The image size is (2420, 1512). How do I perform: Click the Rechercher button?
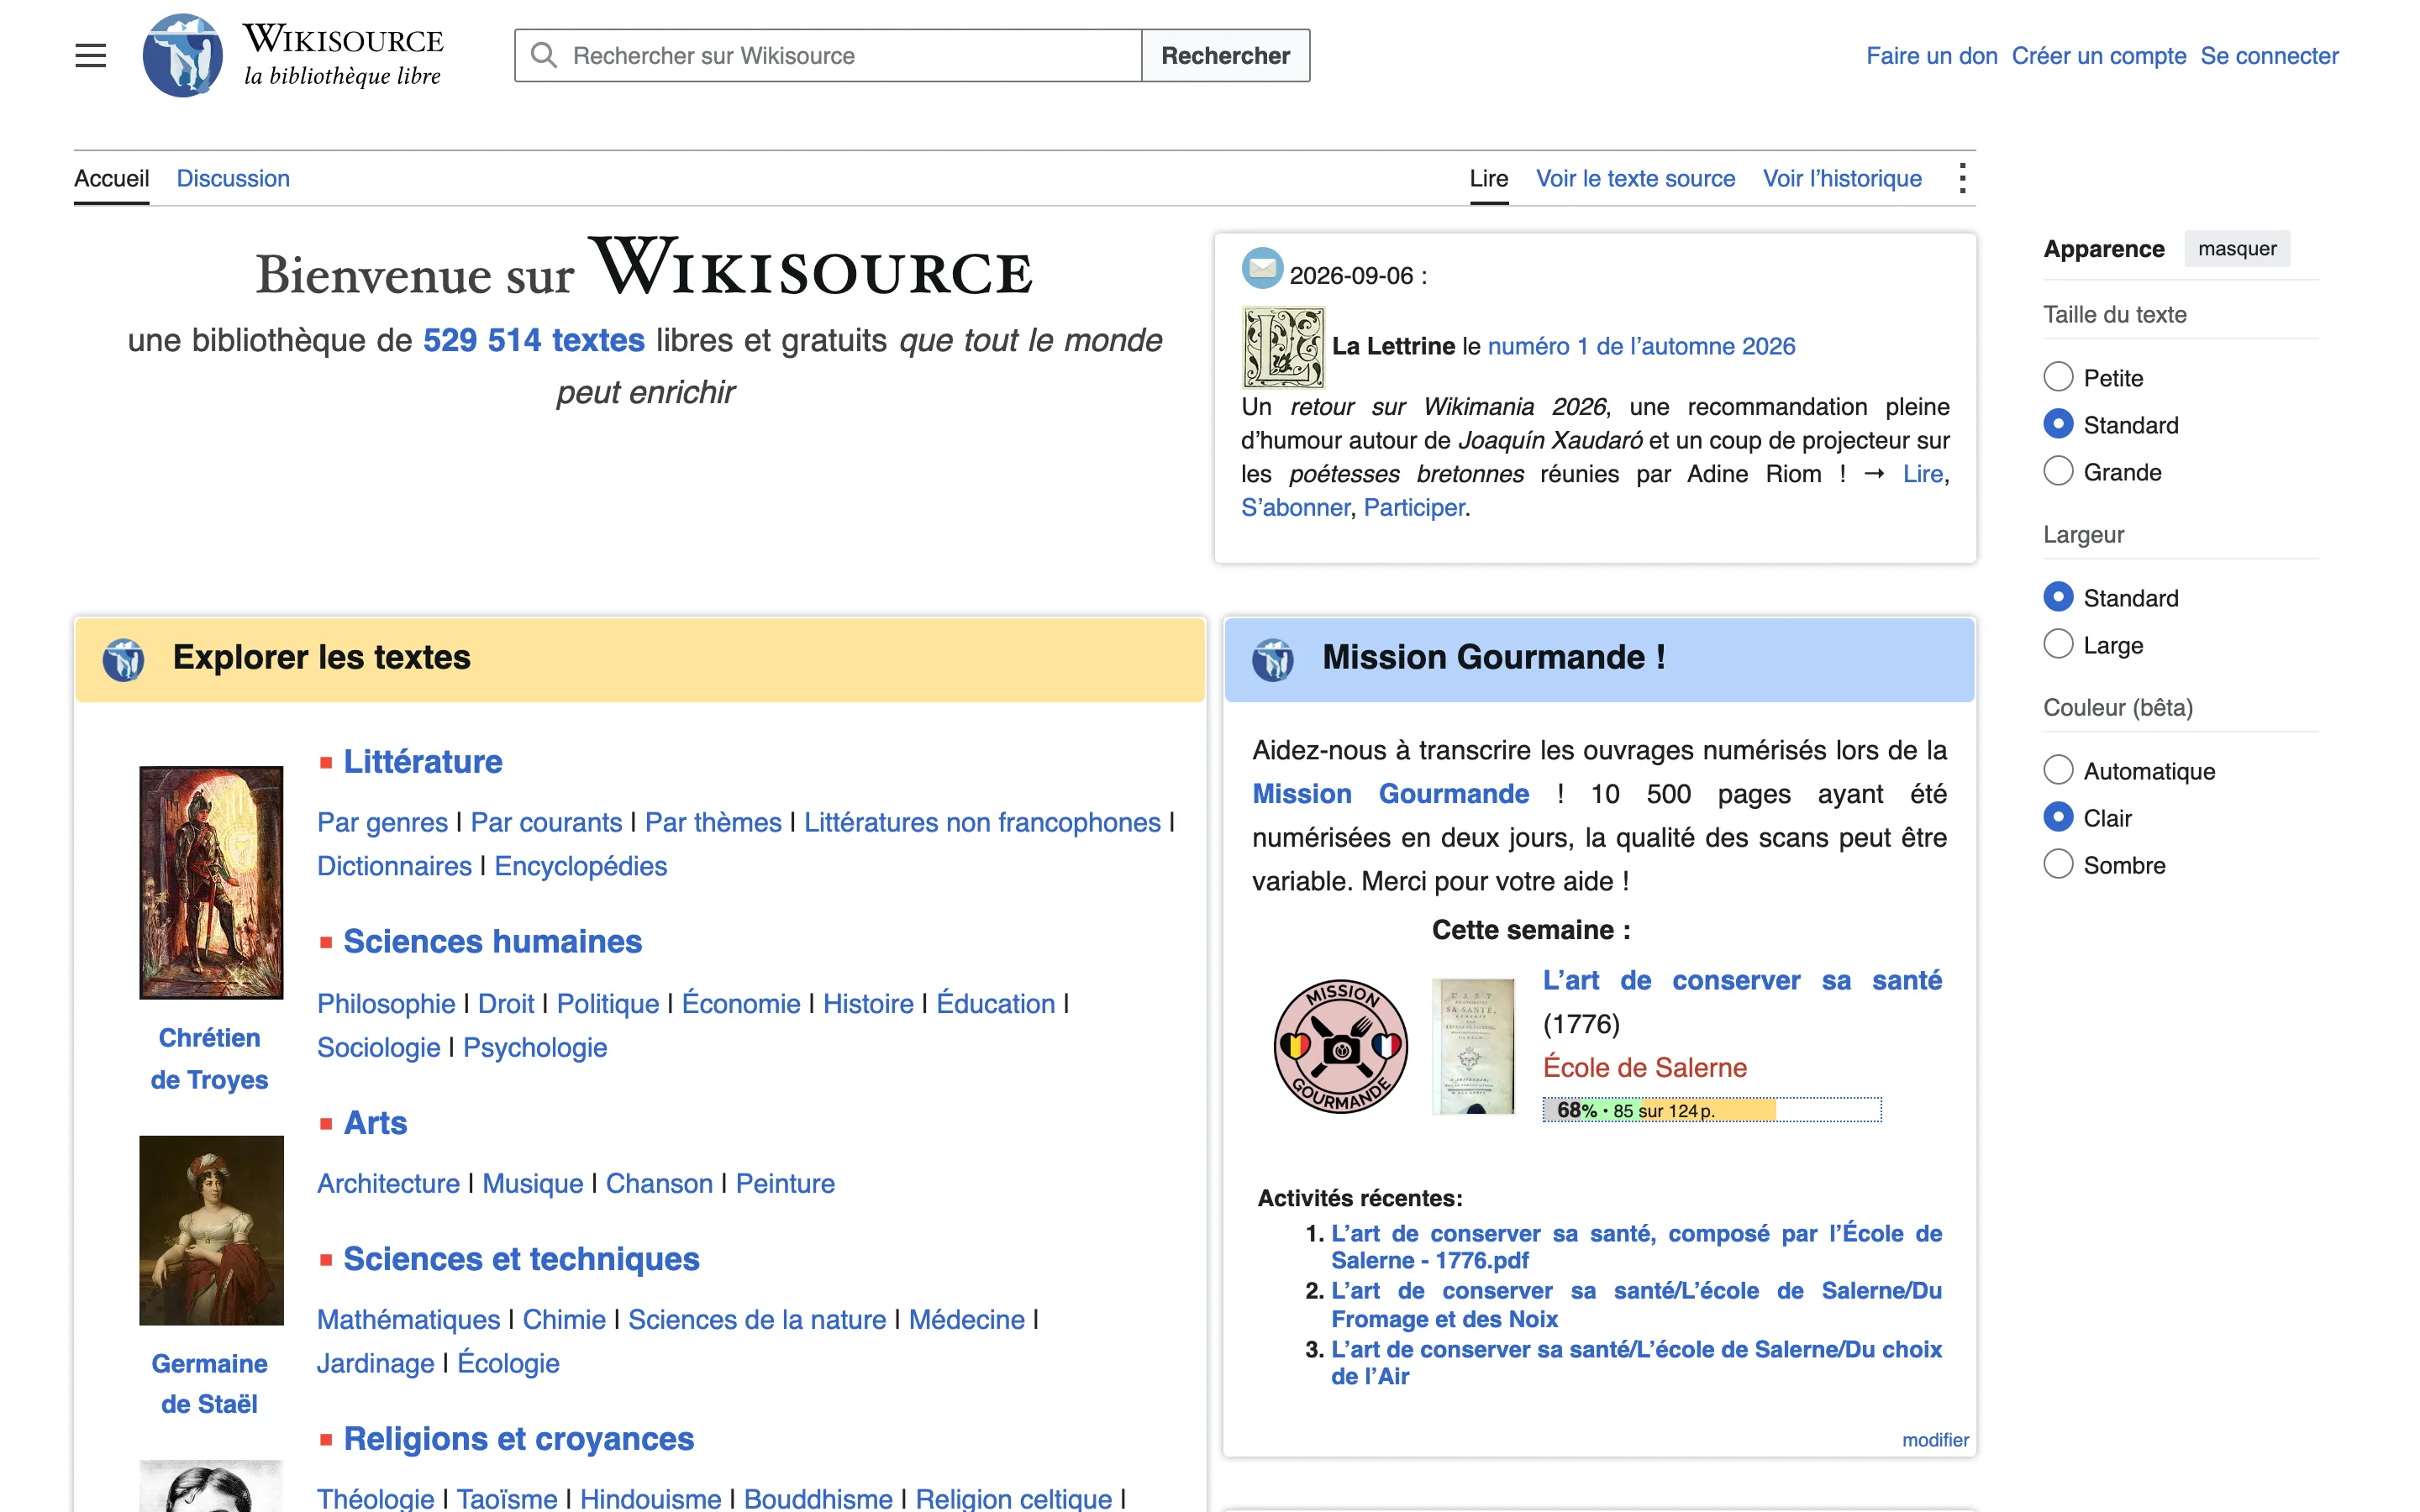(x=1225, y=55)
